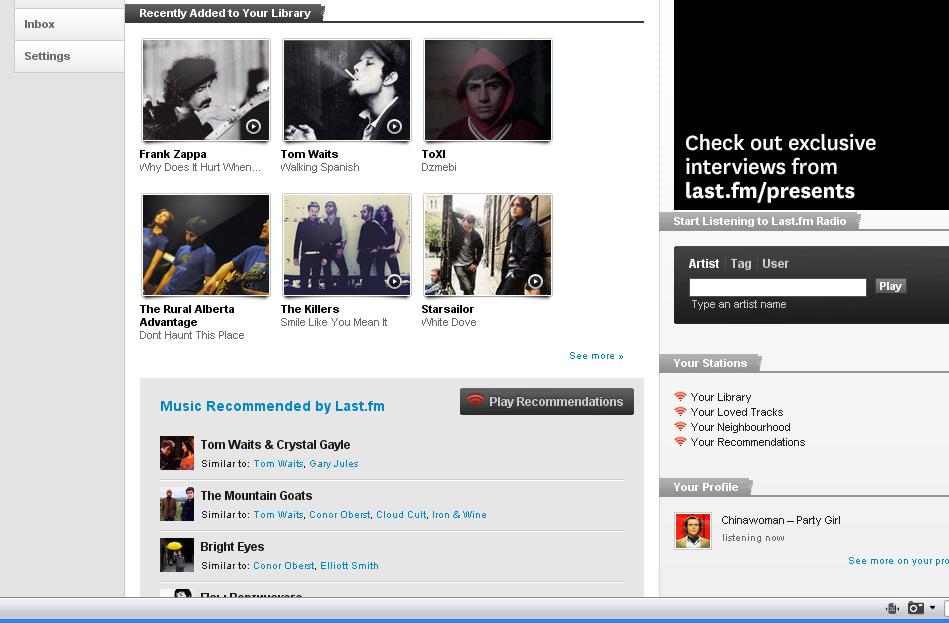Click the Bright Eyes thumbnail
The image size is (949, 623).
pyautogui.click(x=177, y=555)
